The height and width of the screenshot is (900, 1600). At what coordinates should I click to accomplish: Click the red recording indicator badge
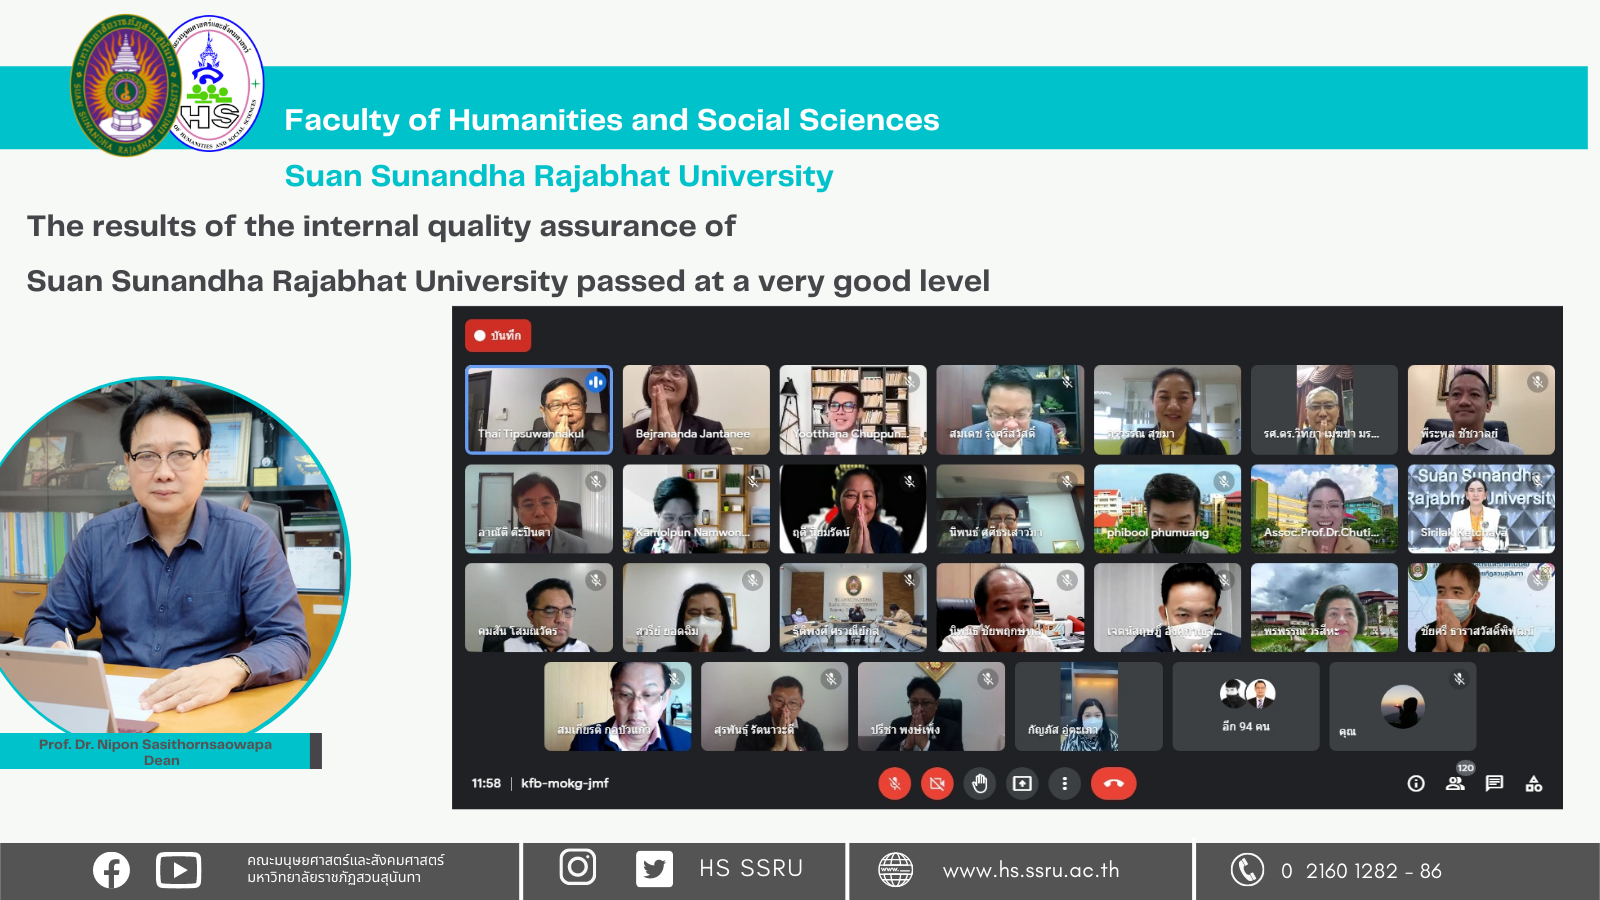click(x=498, y=336)
